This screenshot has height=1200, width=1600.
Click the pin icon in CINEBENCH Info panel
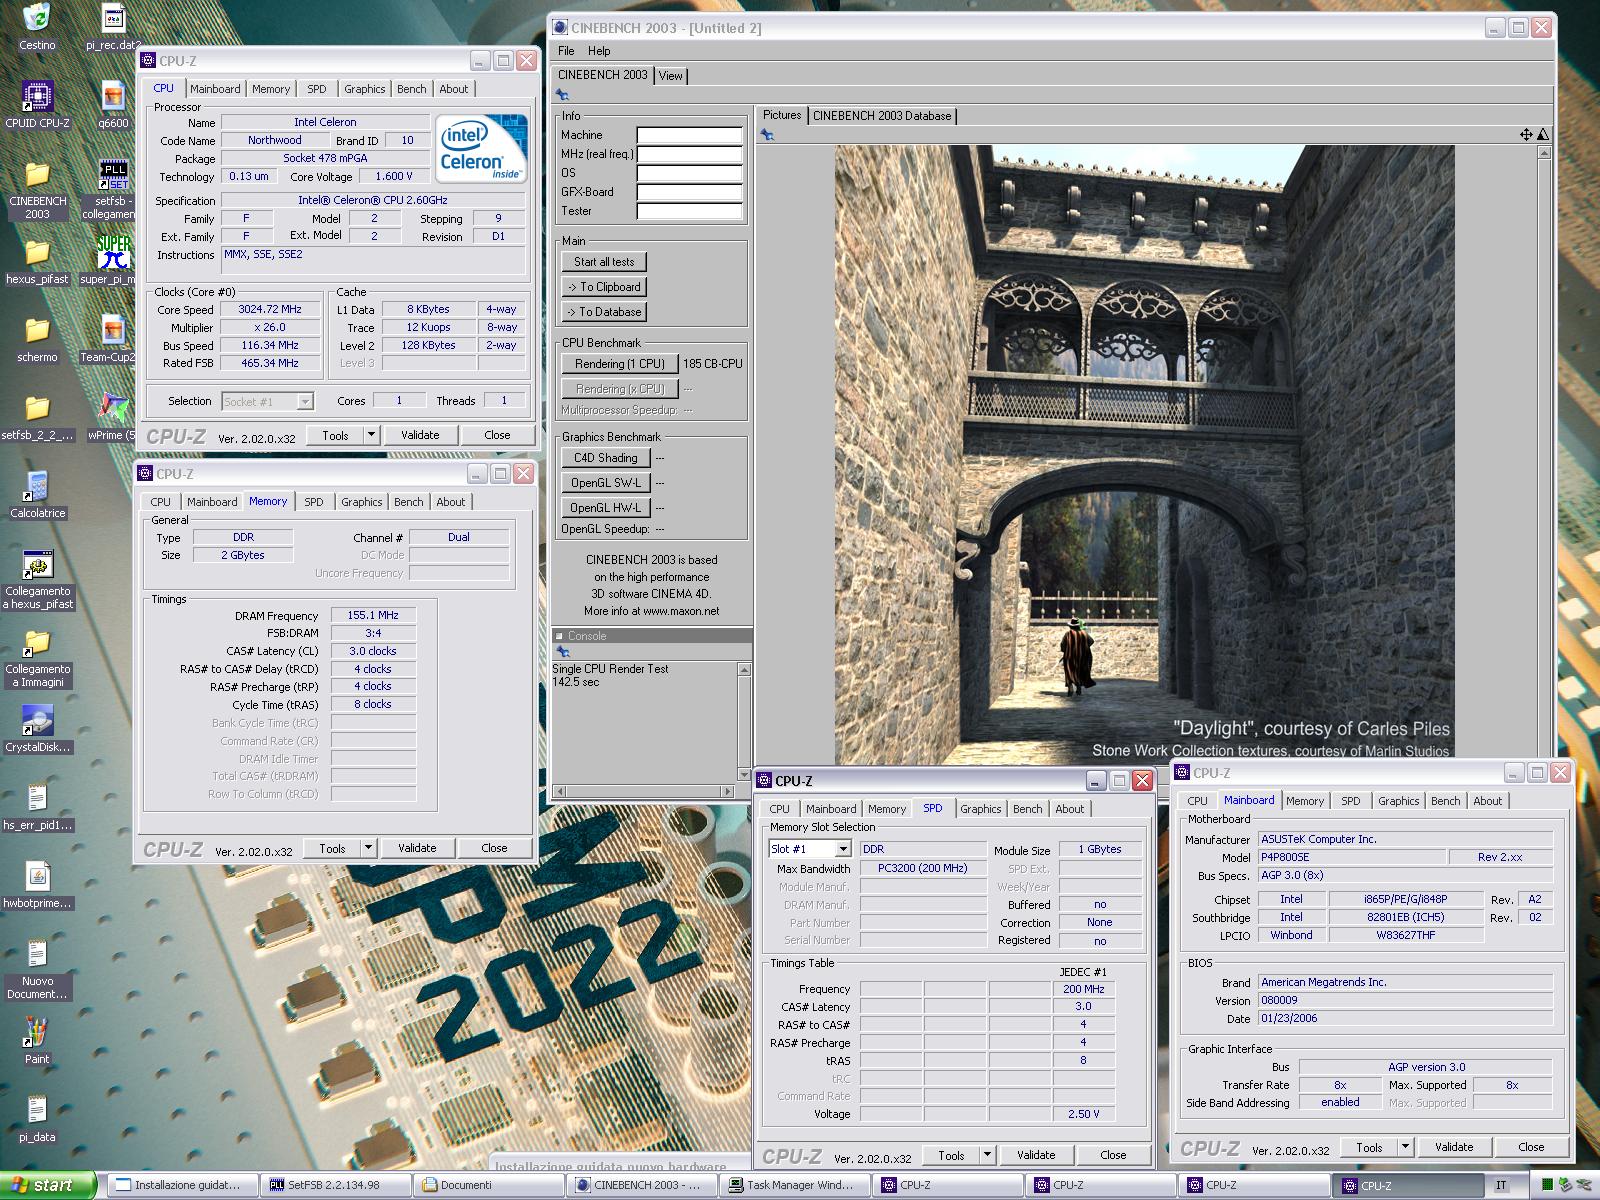(562, 95)
